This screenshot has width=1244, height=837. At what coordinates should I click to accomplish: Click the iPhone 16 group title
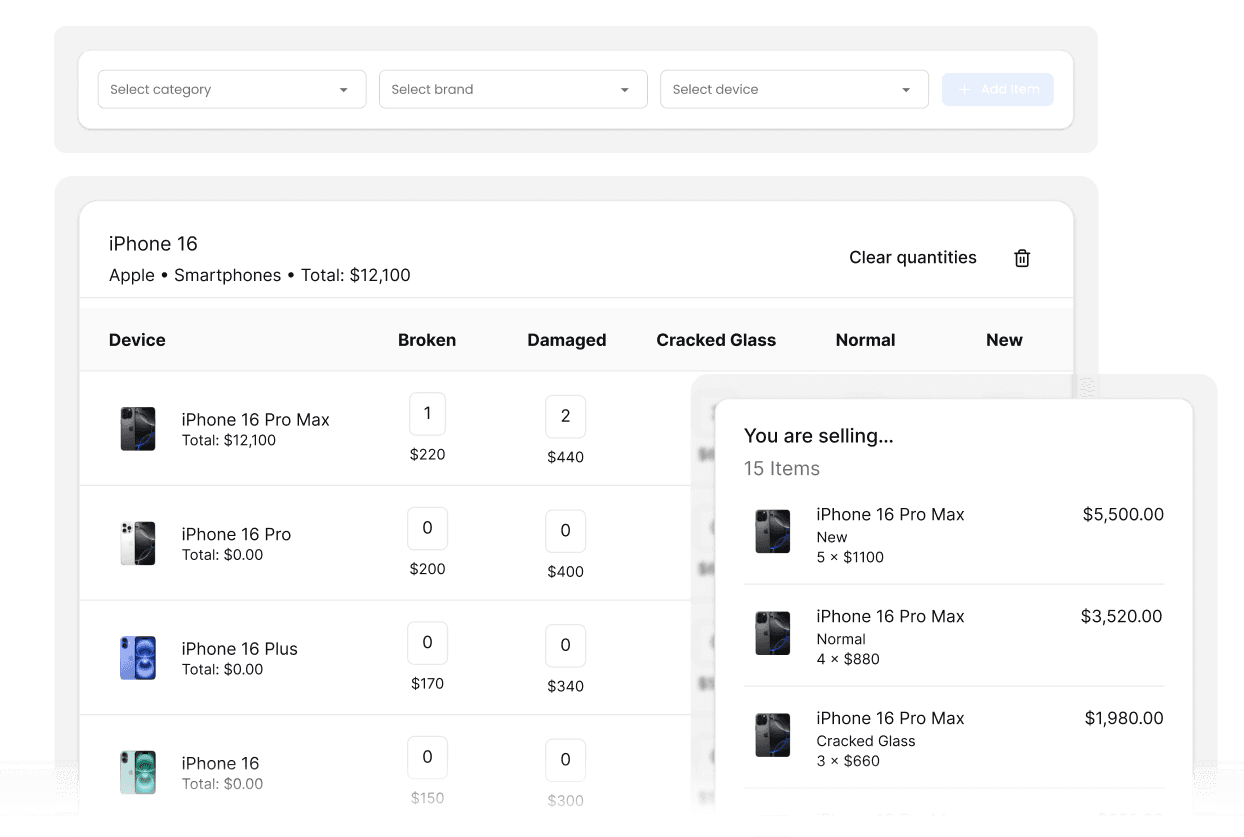click(153, 244)
